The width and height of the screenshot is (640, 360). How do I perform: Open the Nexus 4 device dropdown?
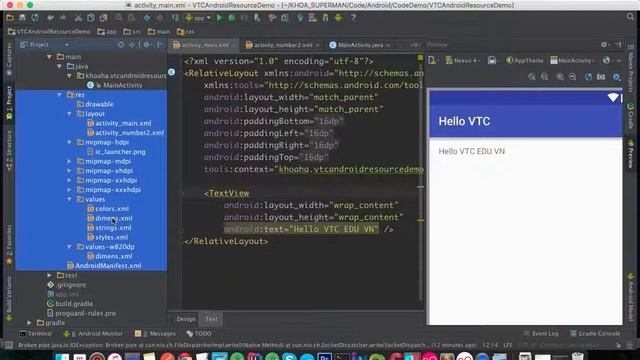pyautogui.click(x=462, y=60)
